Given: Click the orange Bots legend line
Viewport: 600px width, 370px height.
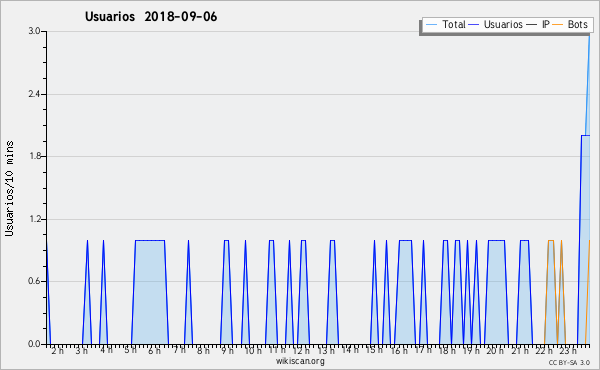Looking at the screenshot, I should (558, 25).
